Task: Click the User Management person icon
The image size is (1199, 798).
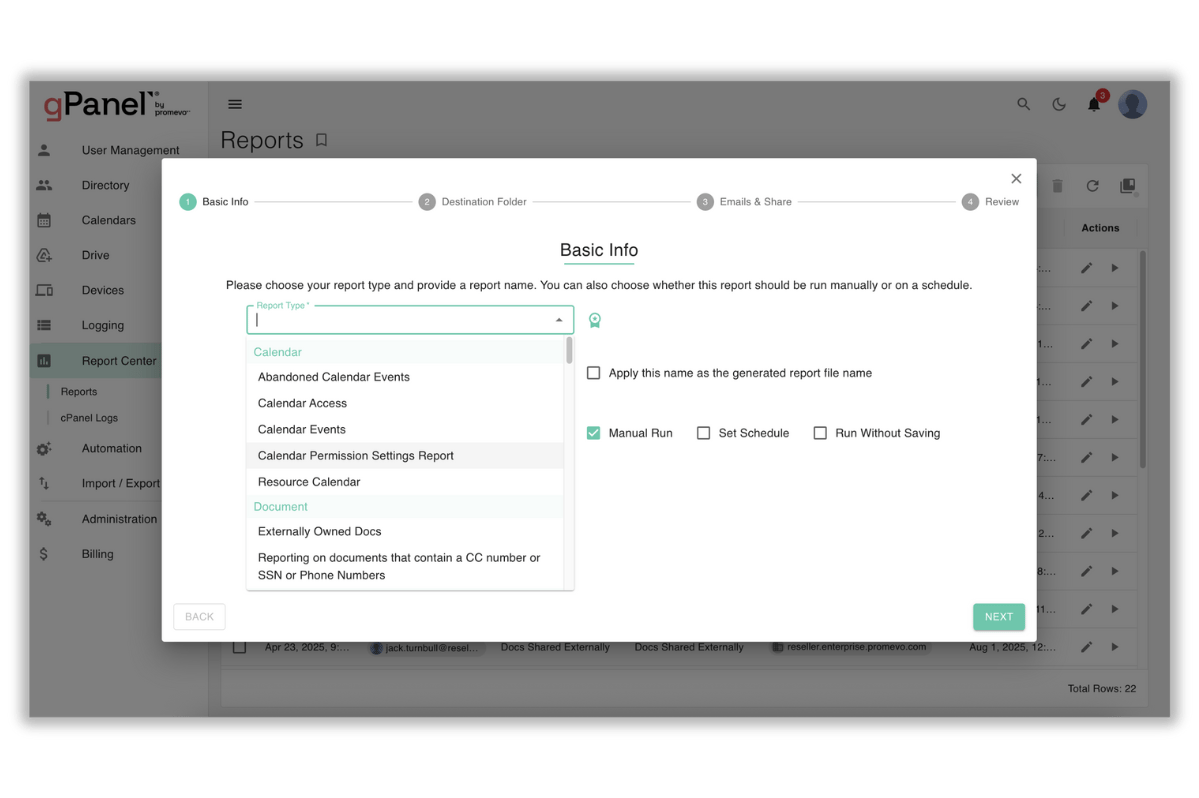Action: click(44, 150)
